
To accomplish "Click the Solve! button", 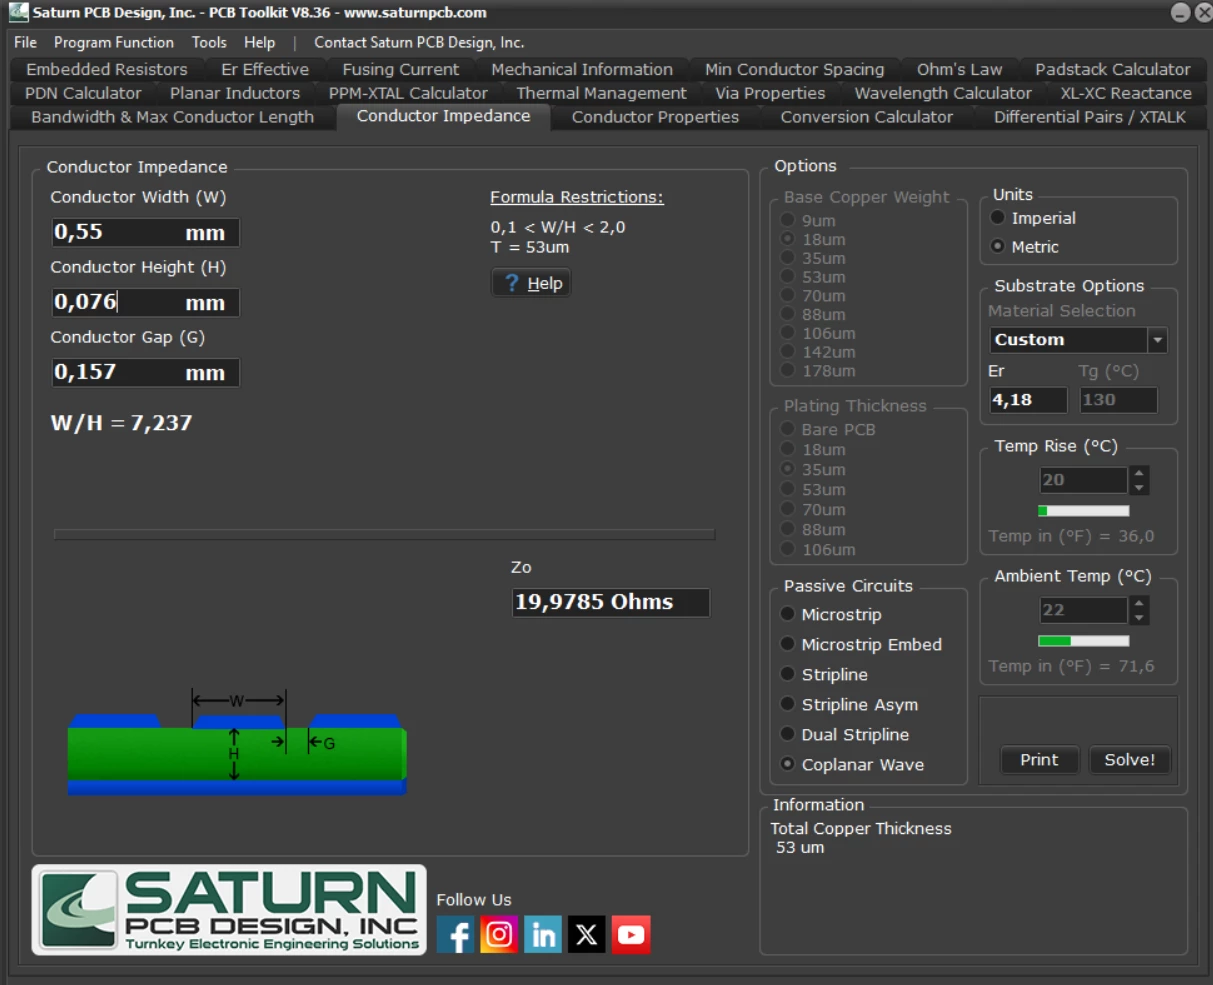I will coord(1130,760).
